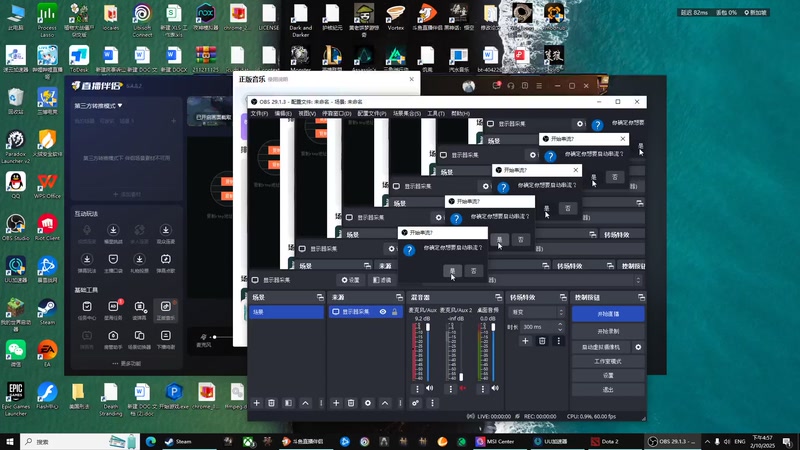Expand hidden system tray icons chevron
The height and width of the screenshot is (450, 800).
point(707,441)
